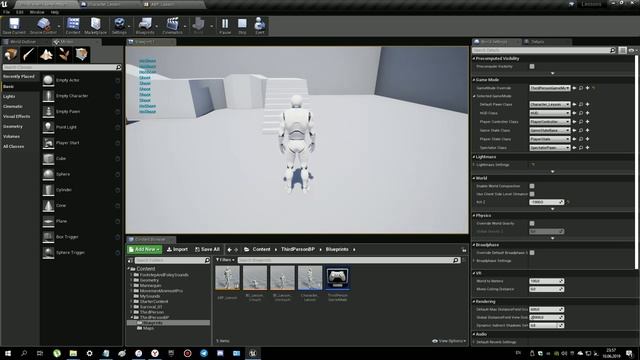Toggle Precomputed Visibility checkbox
This screenshot has width=640, height=360.
click(x=532, y=66)
